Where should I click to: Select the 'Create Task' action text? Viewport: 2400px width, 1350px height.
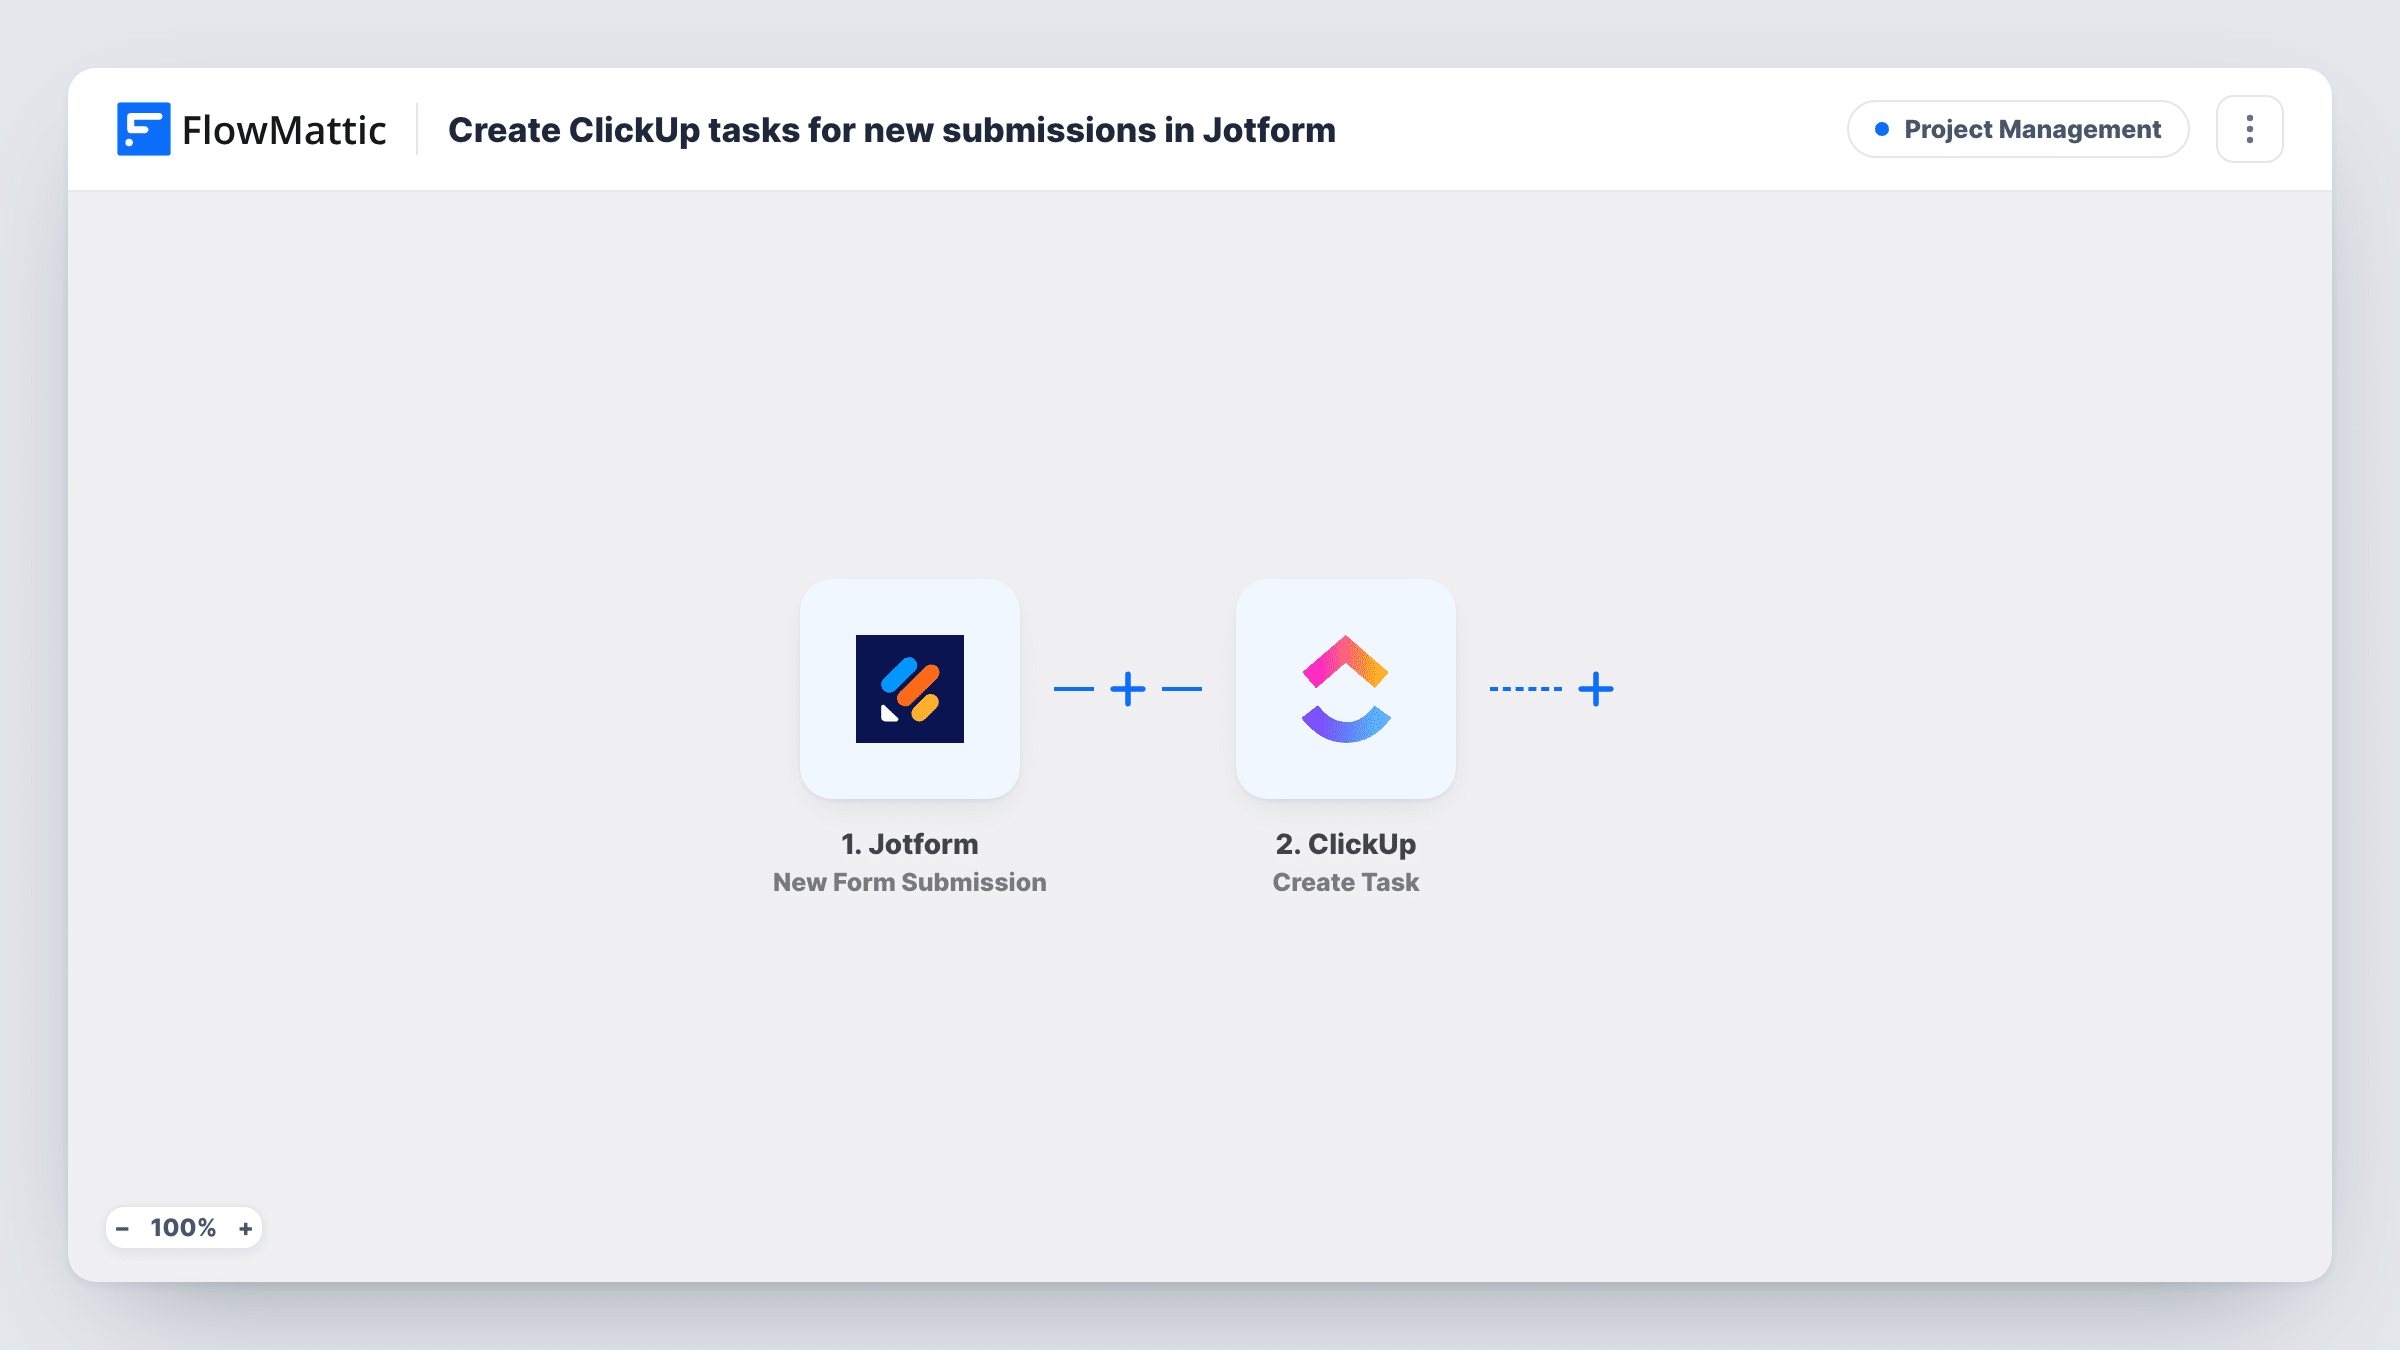1345,882
